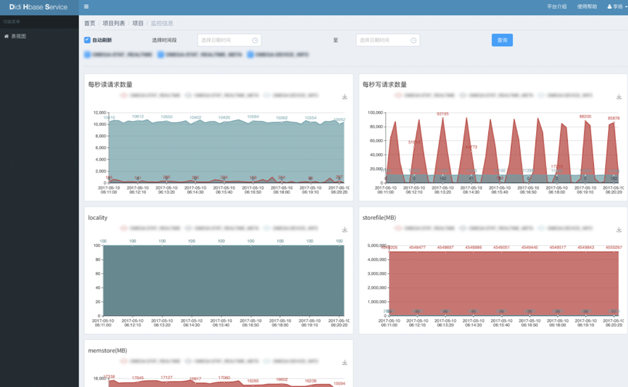Go to 首页 in the breadcrumb

(x=90, y=23)
